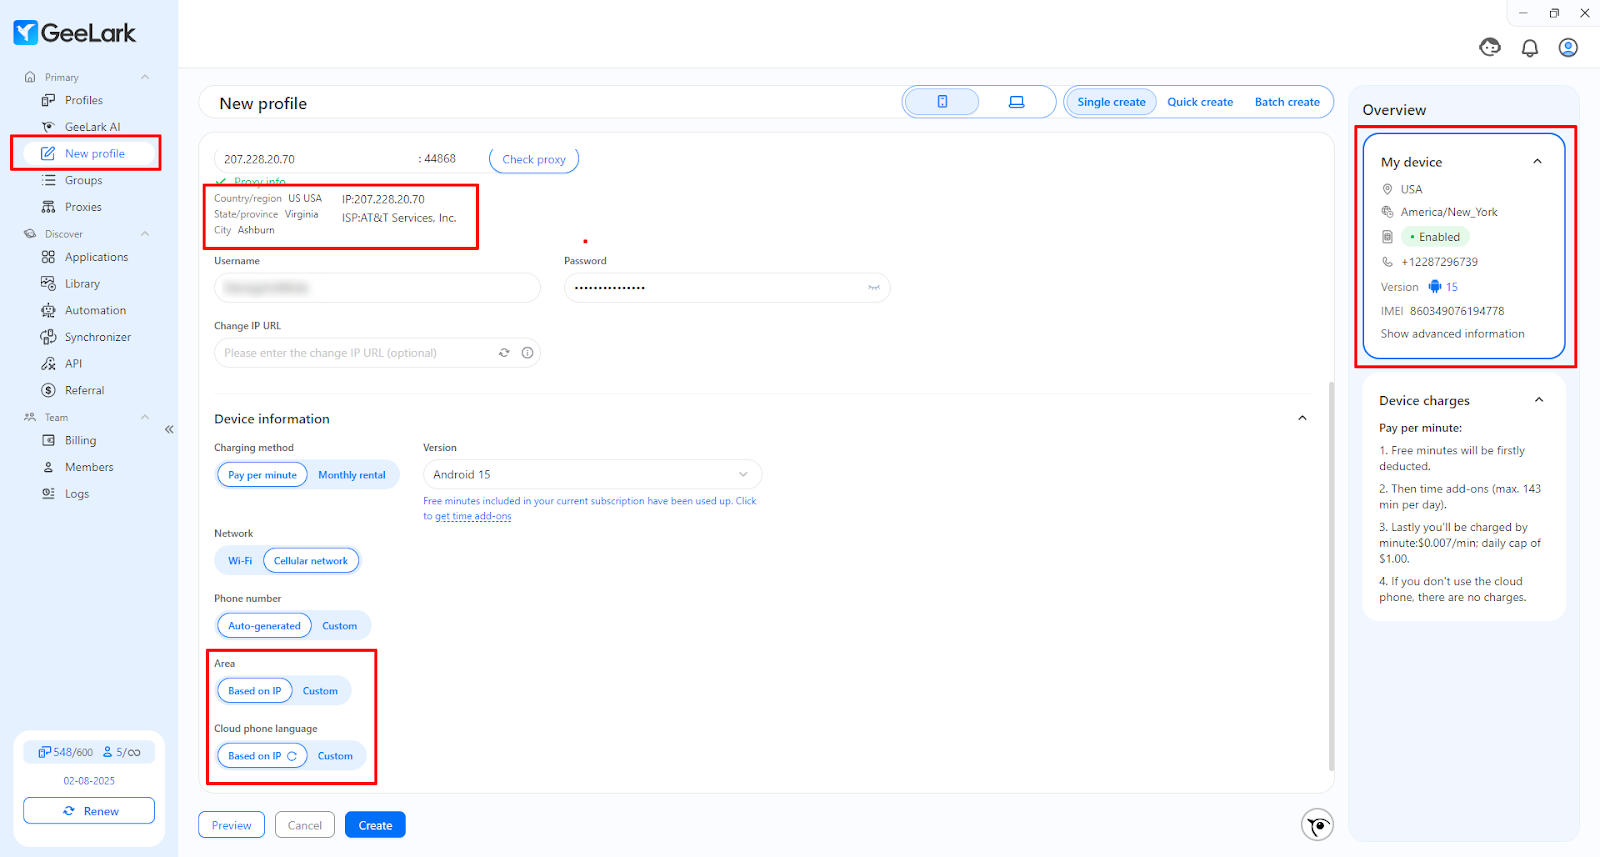
Task: Select Custom option for Area
Action: pos(320,691)
